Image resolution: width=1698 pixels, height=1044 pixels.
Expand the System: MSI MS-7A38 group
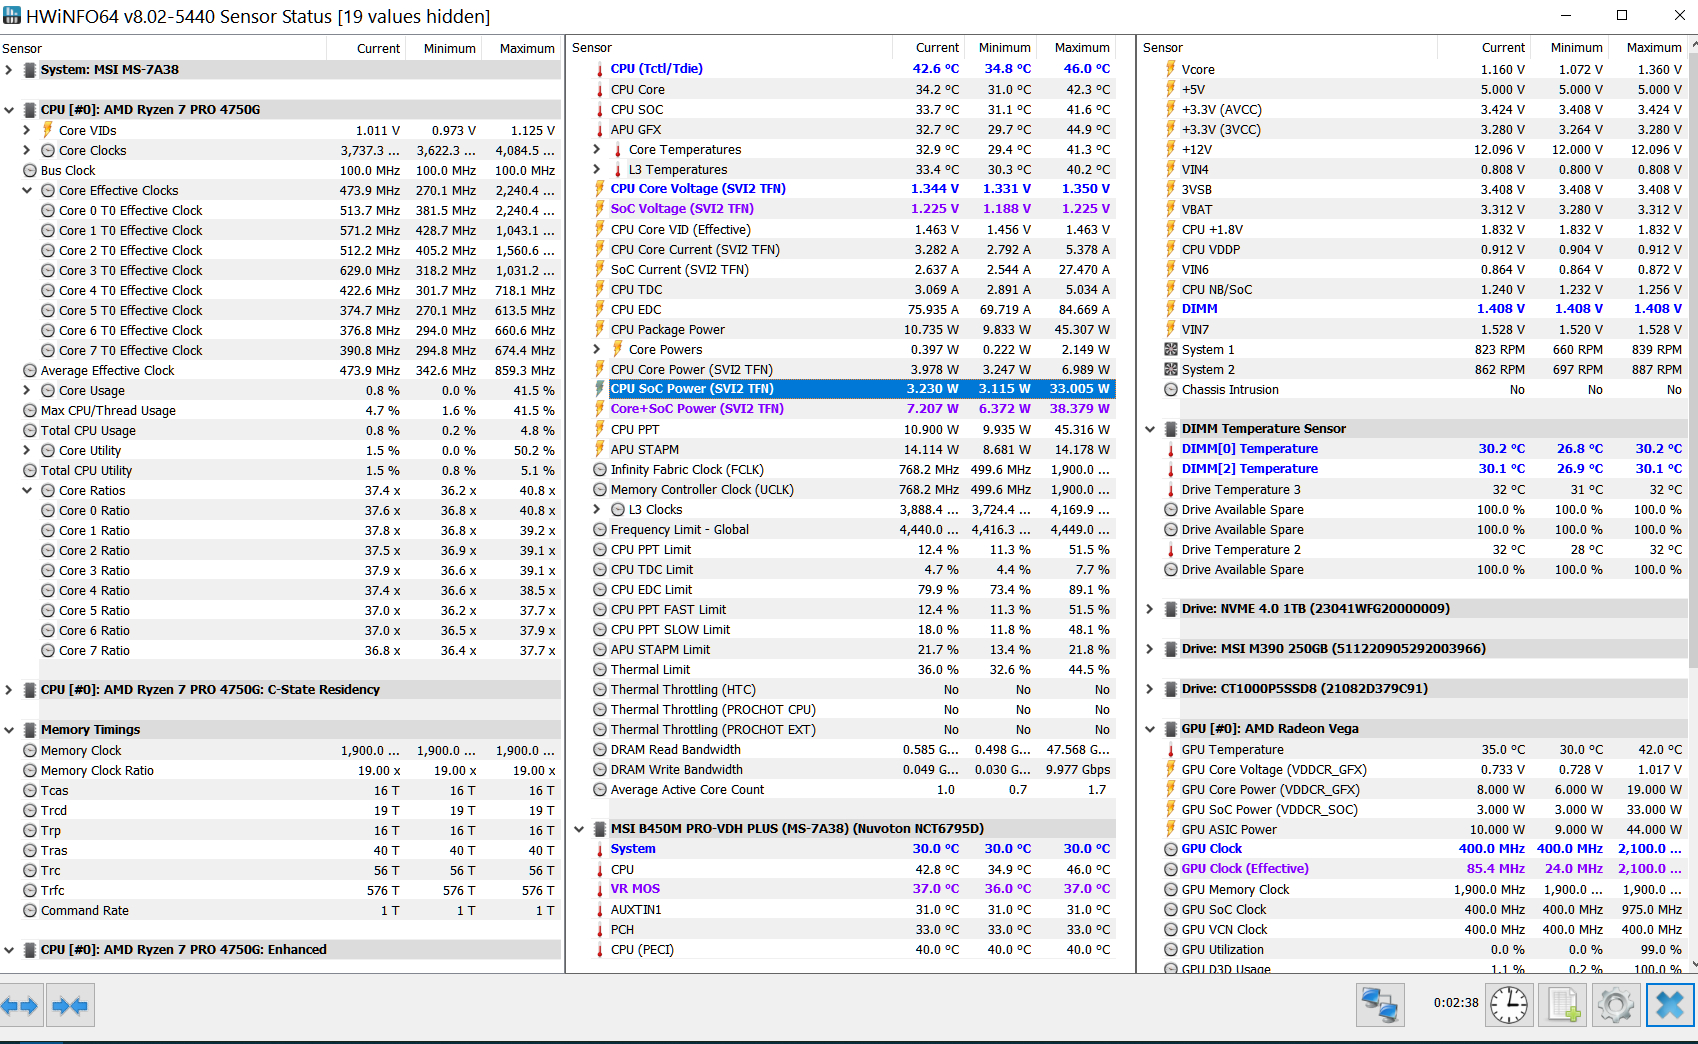(9, 70)
